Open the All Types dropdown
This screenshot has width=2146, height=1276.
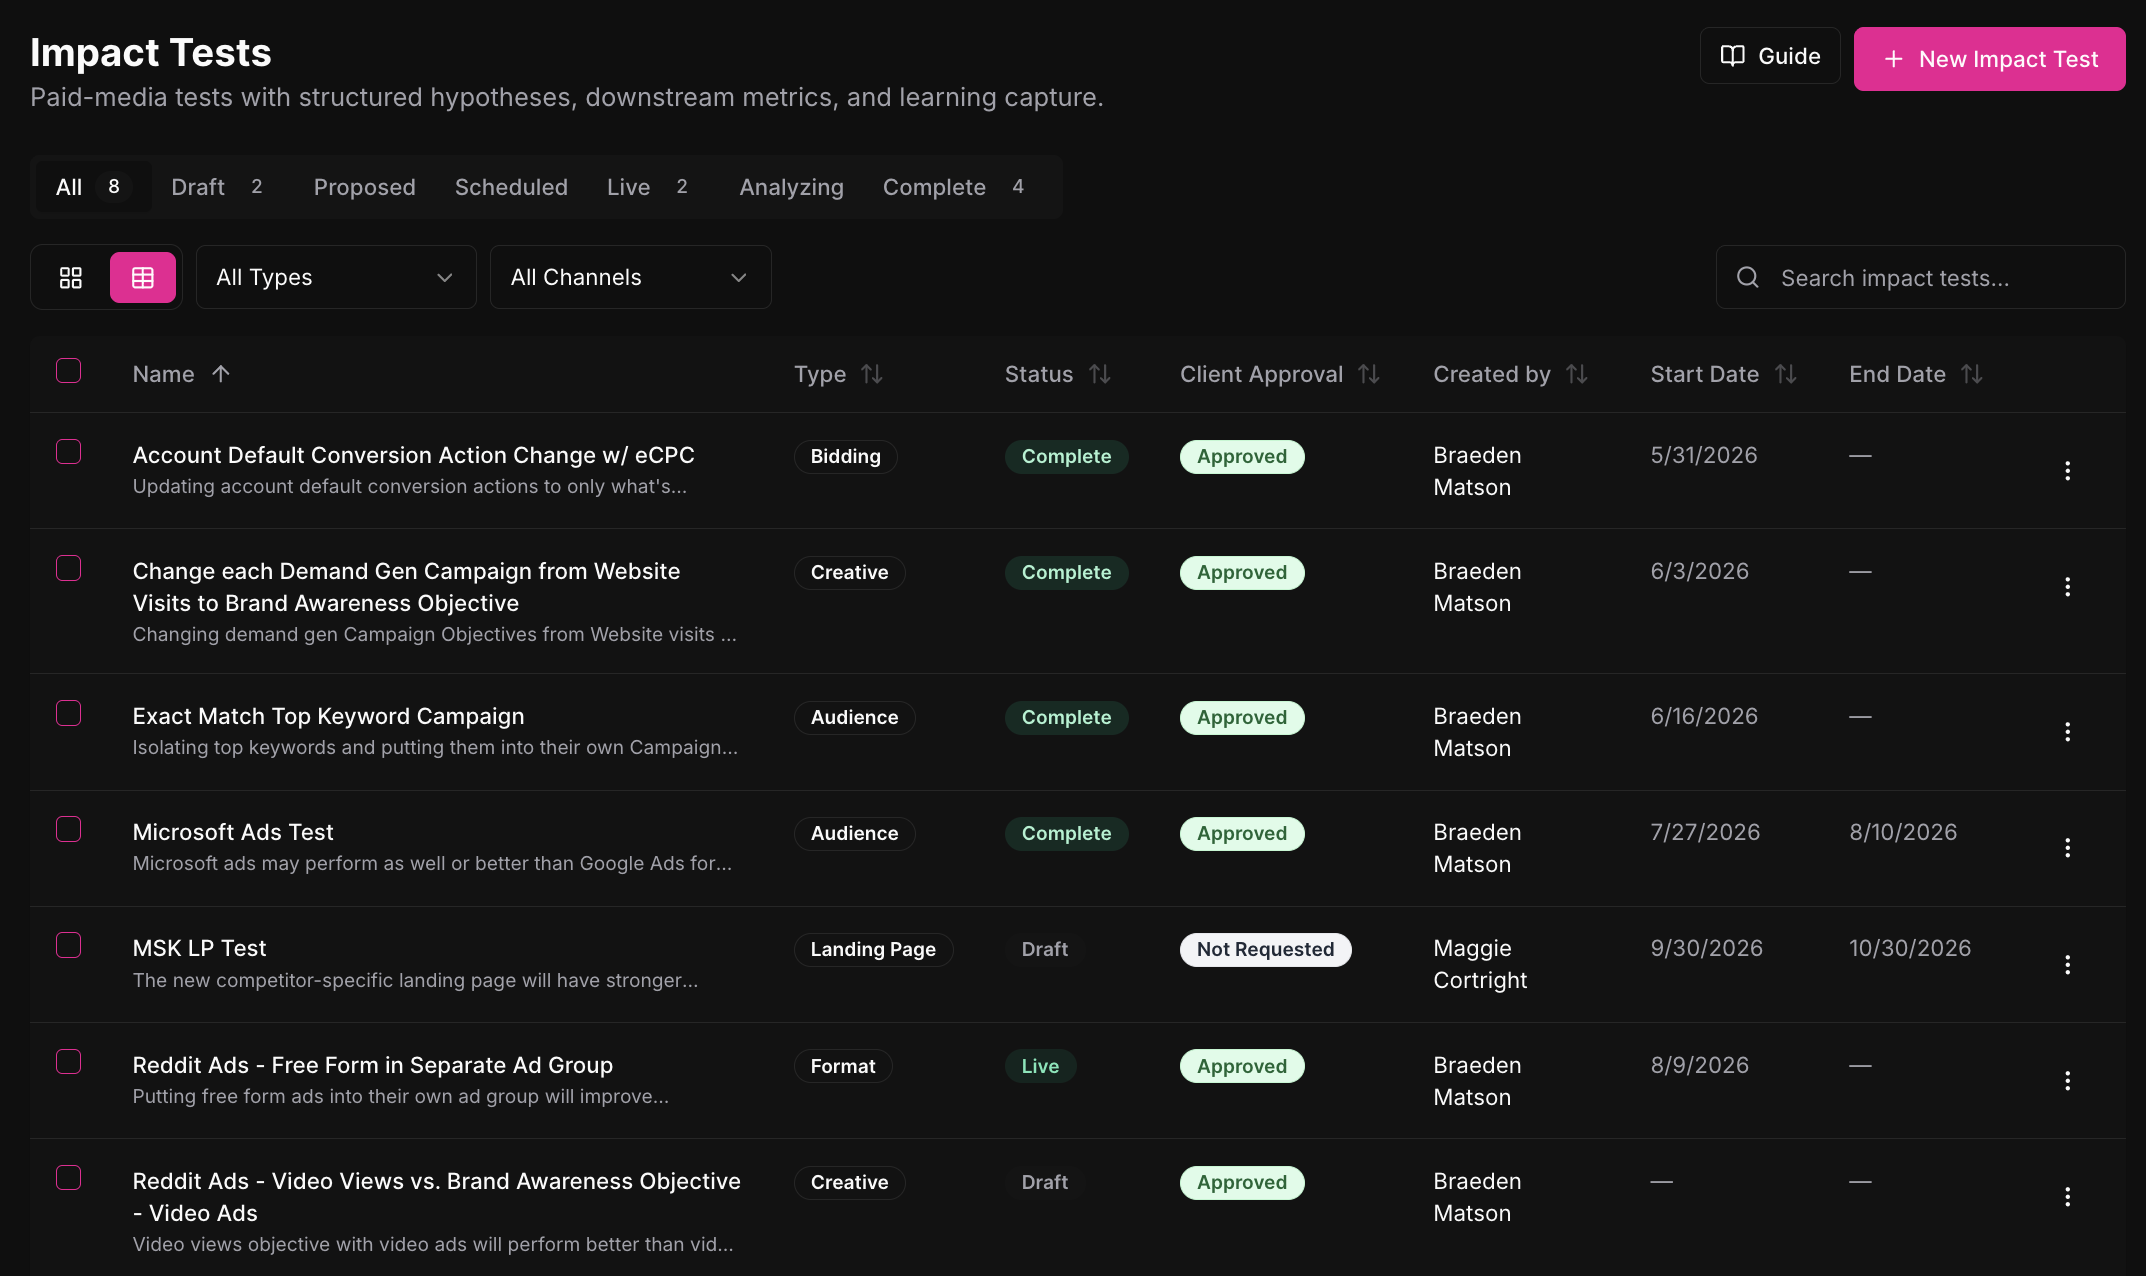click(x=336, y=277)
